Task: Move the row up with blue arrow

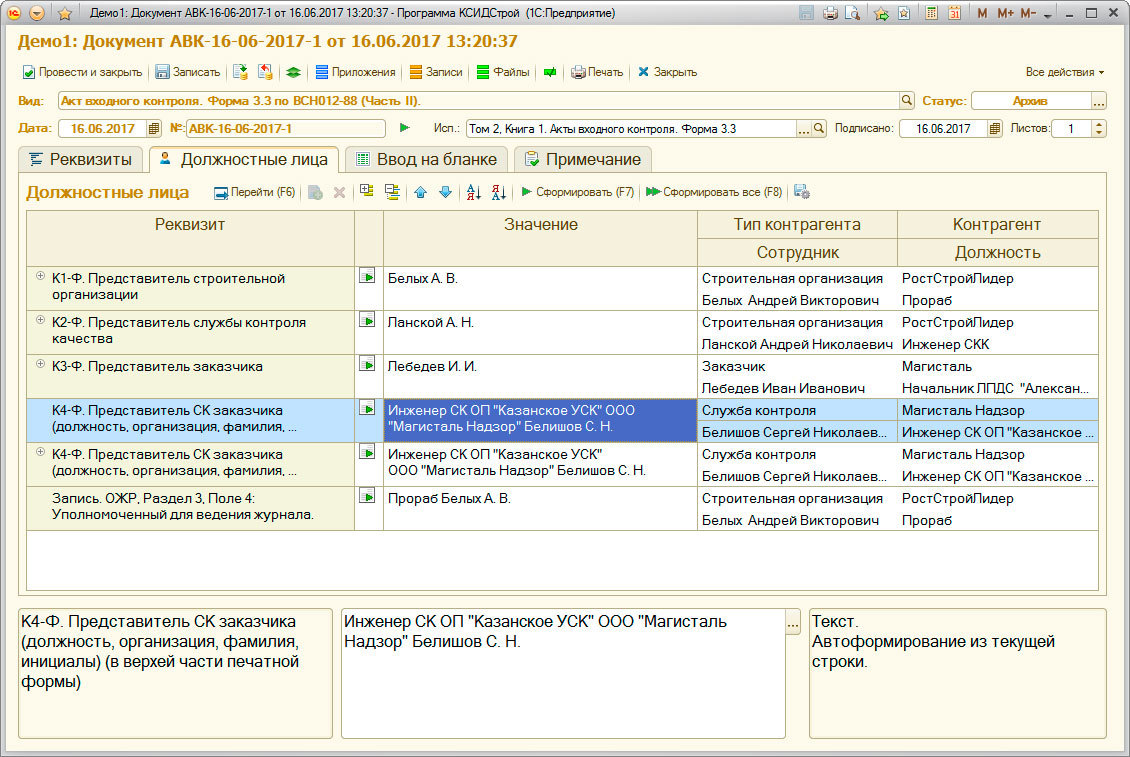Action: coord(420,192)
